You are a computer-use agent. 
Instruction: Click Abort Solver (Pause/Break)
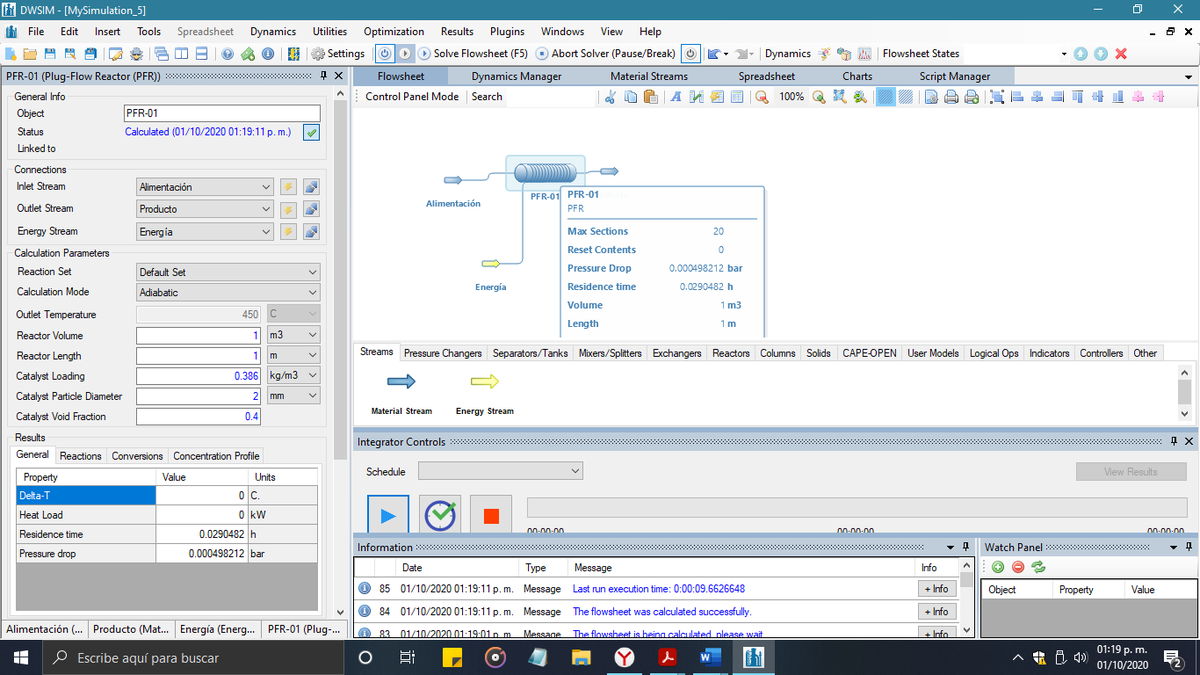(606, 53)
